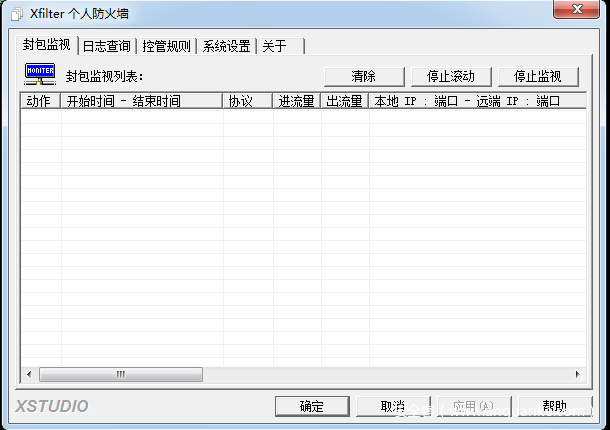Click the 取消 button
Viewport: 610px width, 430px height.
point(393,406)
